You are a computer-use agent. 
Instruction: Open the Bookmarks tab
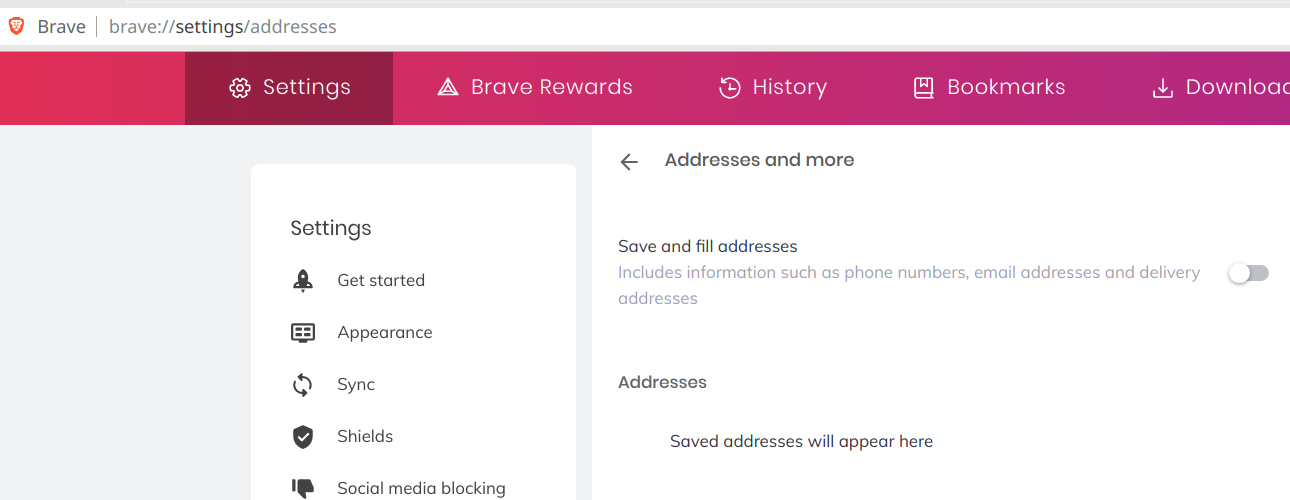(x=989, y=88)
